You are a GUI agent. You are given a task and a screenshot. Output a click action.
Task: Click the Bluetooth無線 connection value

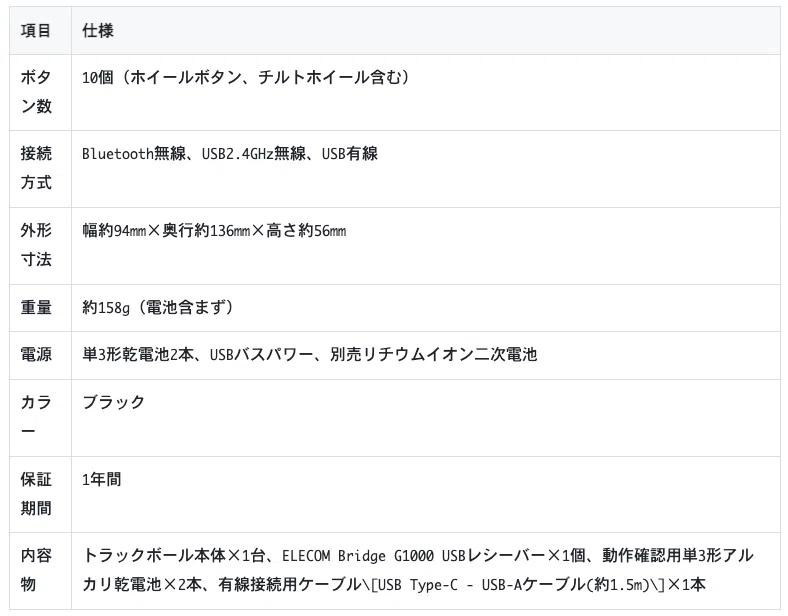pos(134,154)
